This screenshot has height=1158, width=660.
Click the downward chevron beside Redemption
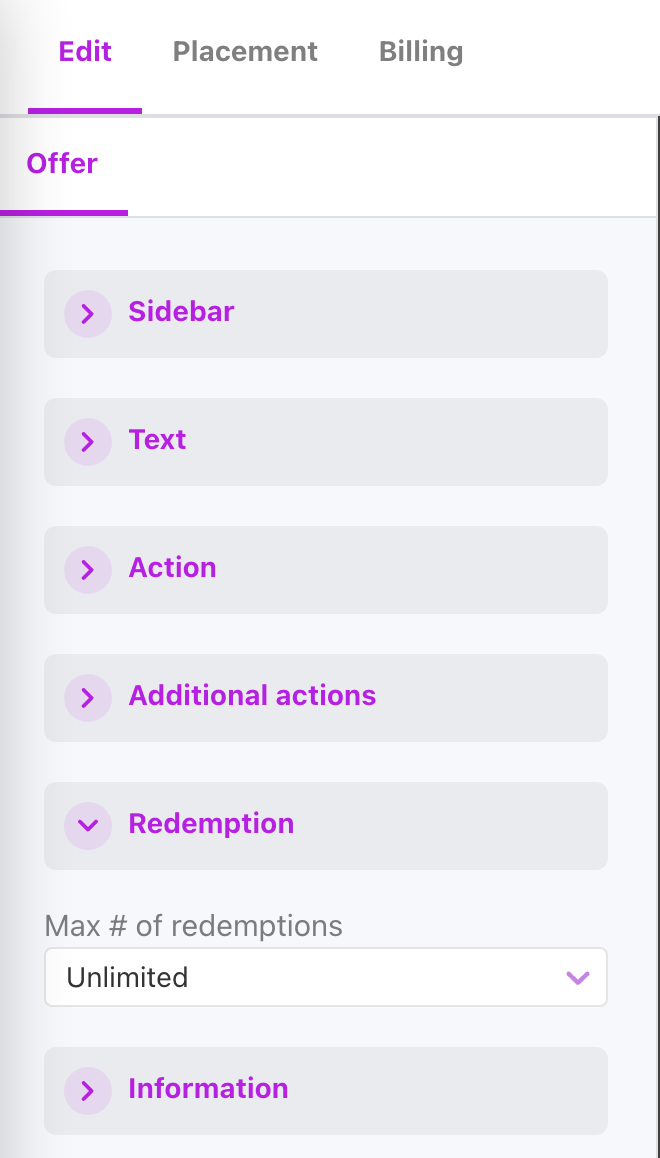88,825
